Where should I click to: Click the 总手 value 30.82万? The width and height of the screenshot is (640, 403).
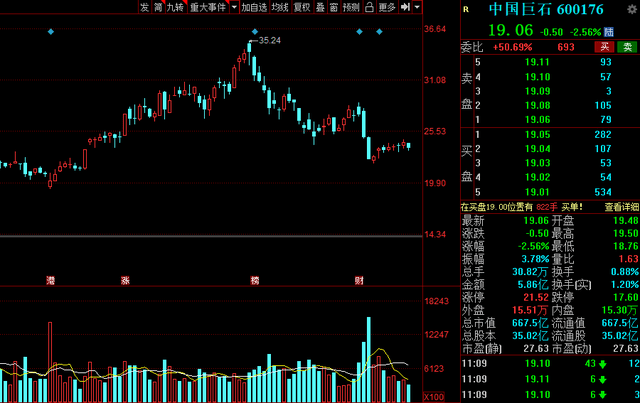click(530, 272)
